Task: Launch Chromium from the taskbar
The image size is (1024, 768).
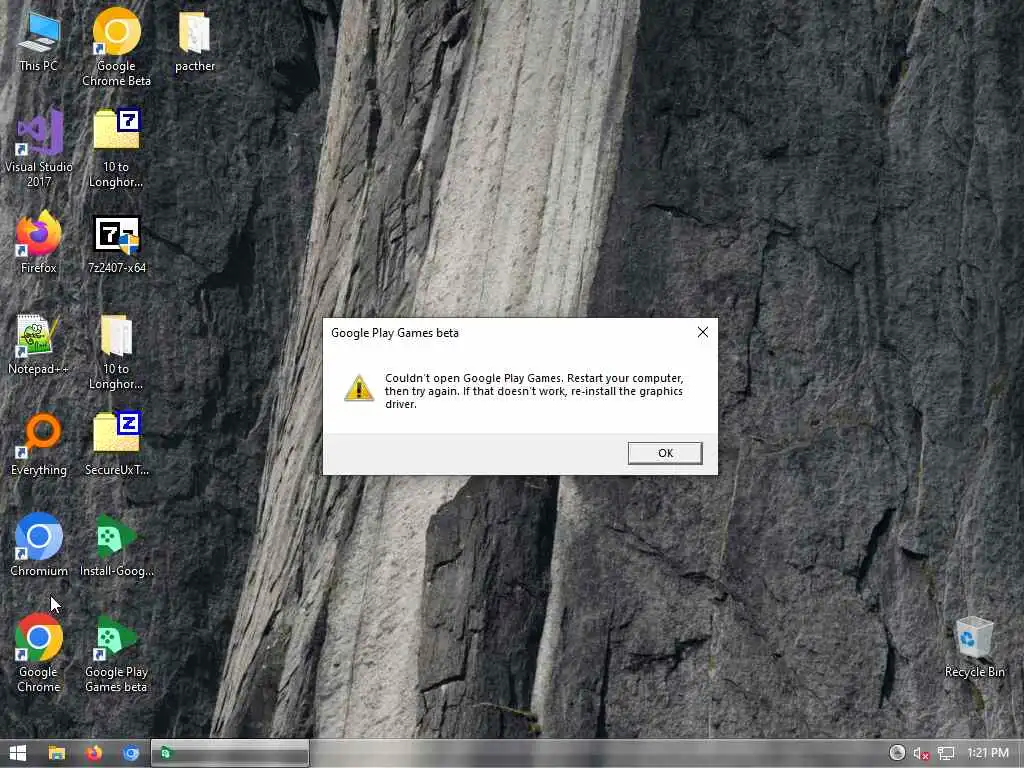Action: [131, 753]
